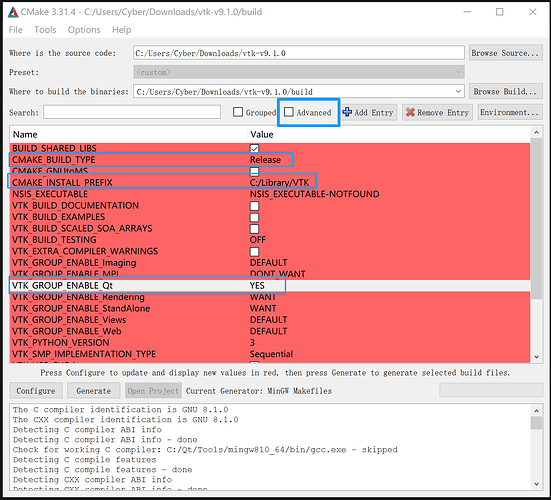
Task: Click the output log scroll up arrow
Action: (x=536, y=410)
